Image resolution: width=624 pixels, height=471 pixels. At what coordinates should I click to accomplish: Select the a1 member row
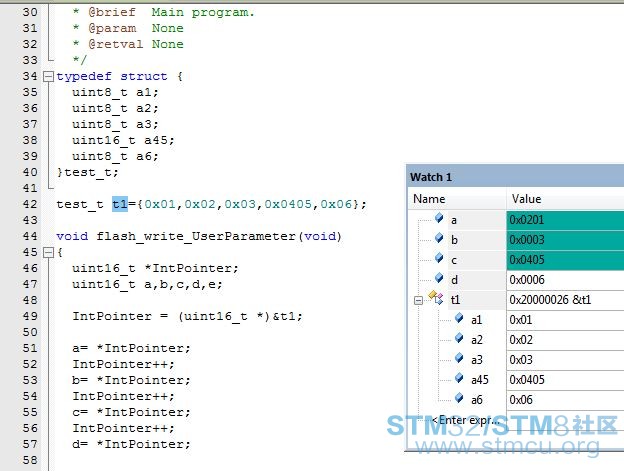point(516,320)
